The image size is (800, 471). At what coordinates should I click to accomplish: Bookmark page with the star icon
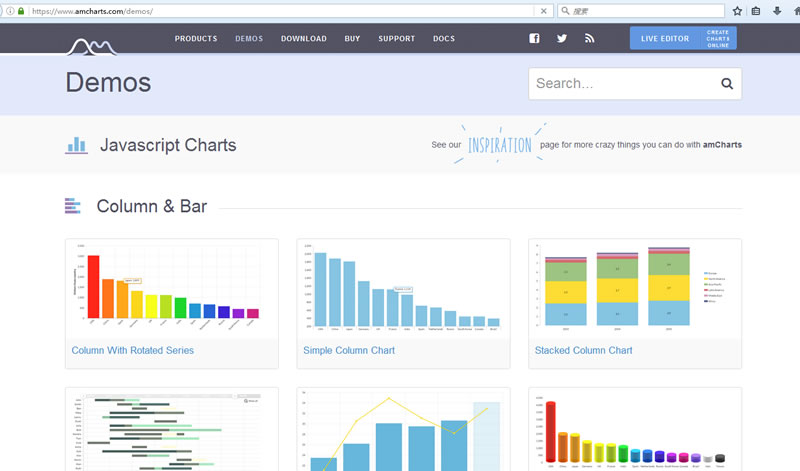click(x=737, y=11)
